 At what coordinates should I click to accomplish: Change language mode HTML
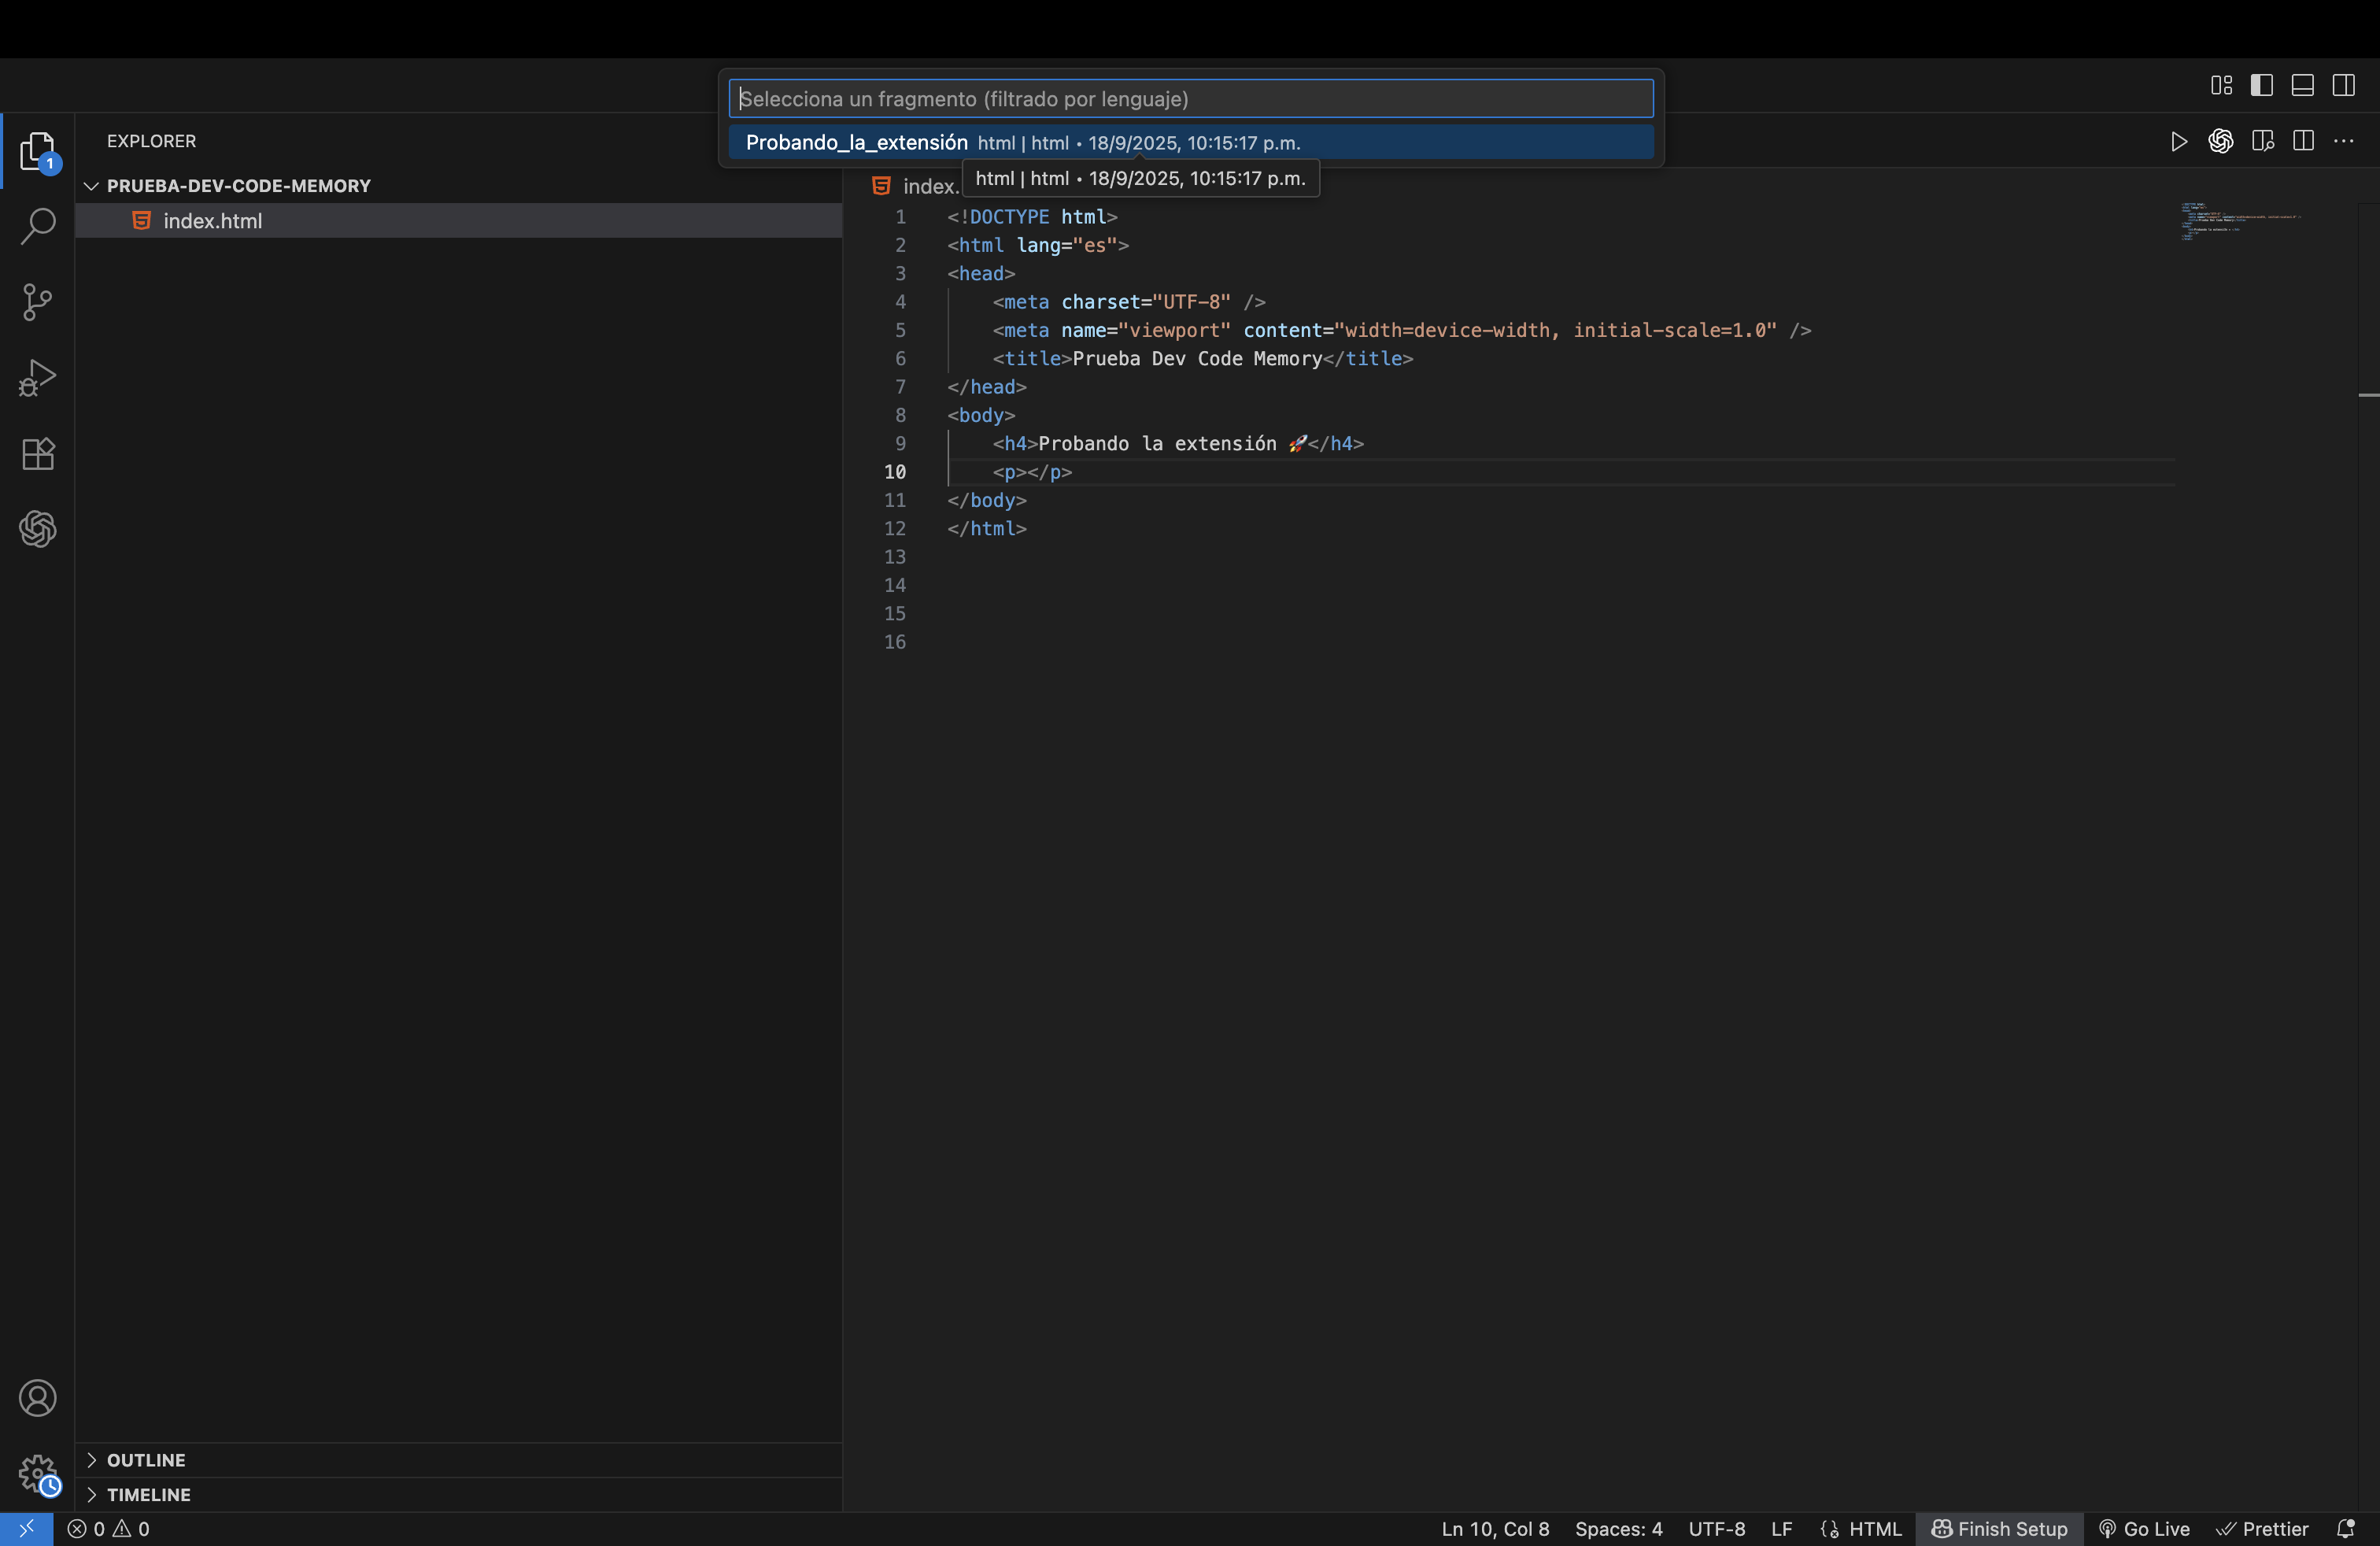[1875, 1529]
